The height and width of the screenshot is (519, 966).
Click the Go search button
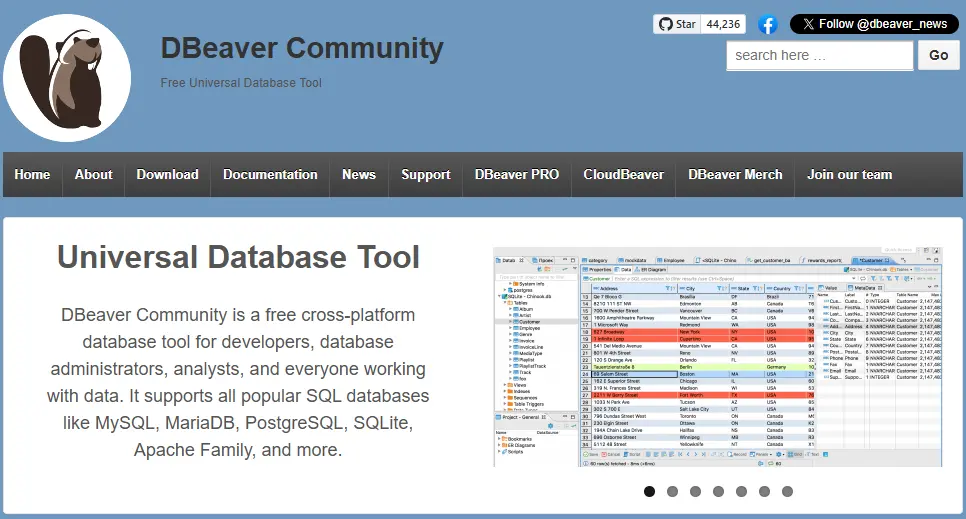tap(938, 55)
